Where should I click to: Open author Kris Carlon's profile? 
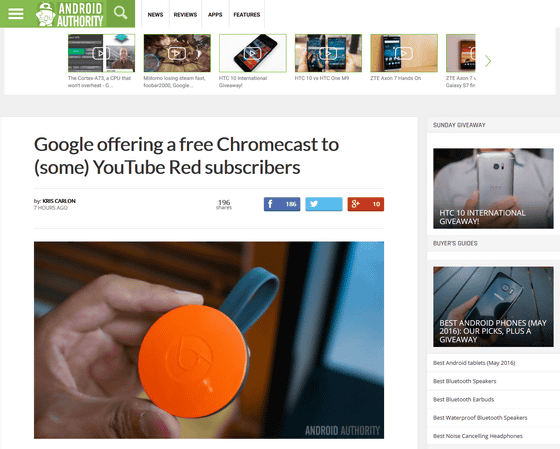coord(59,201)
